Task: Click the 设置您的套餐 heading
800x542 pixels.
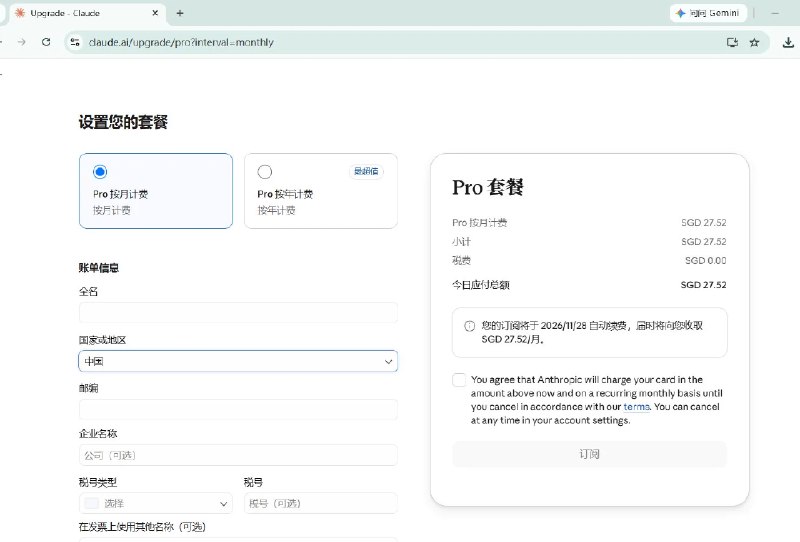Action: pyautogui.click(x=123, y=122)
